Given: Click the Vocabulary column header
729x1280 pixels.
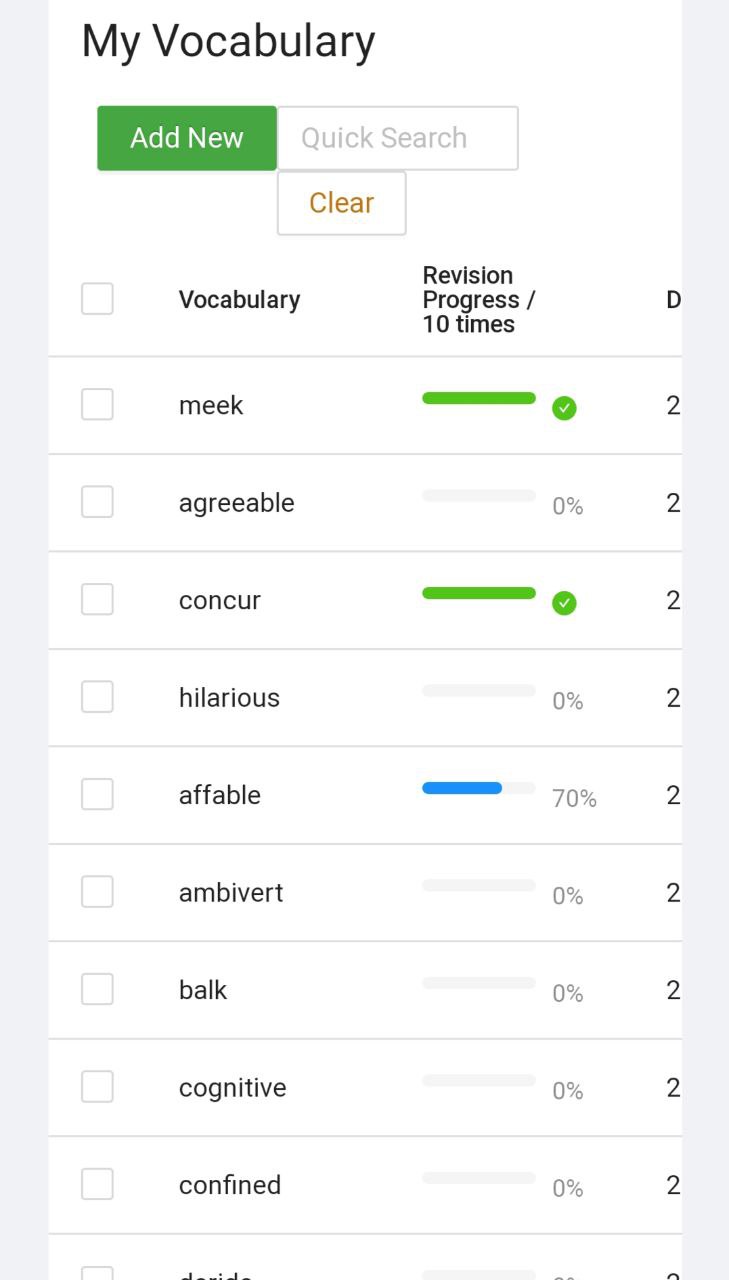Looking at the screenshot, I should point(240,300).
